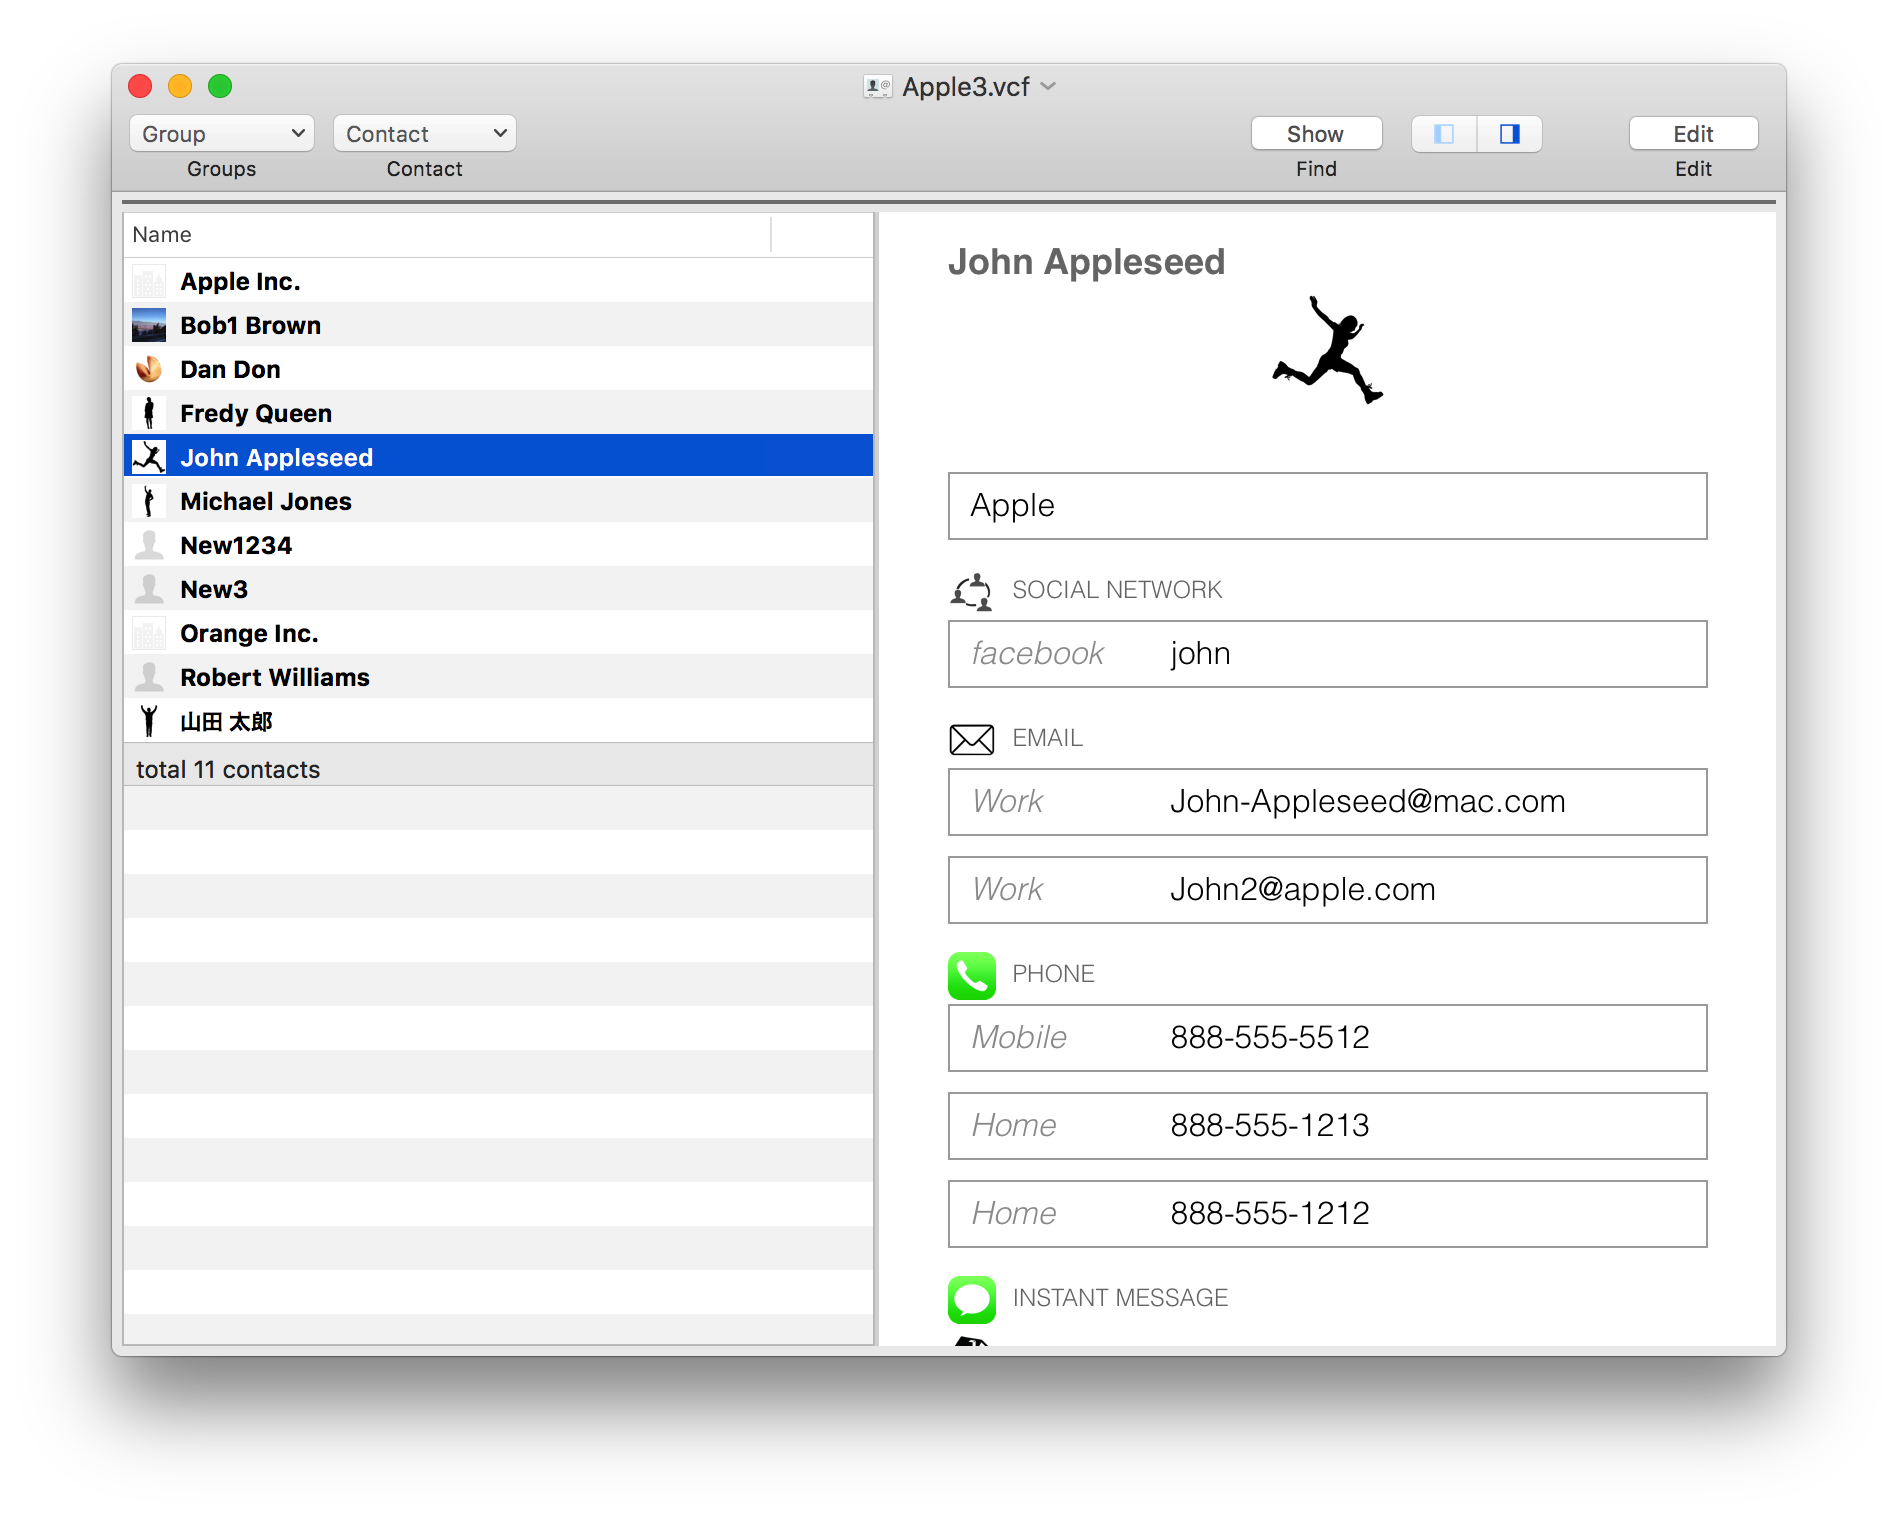
Task: Select the New1234 contact
Action: pos(498,545)
